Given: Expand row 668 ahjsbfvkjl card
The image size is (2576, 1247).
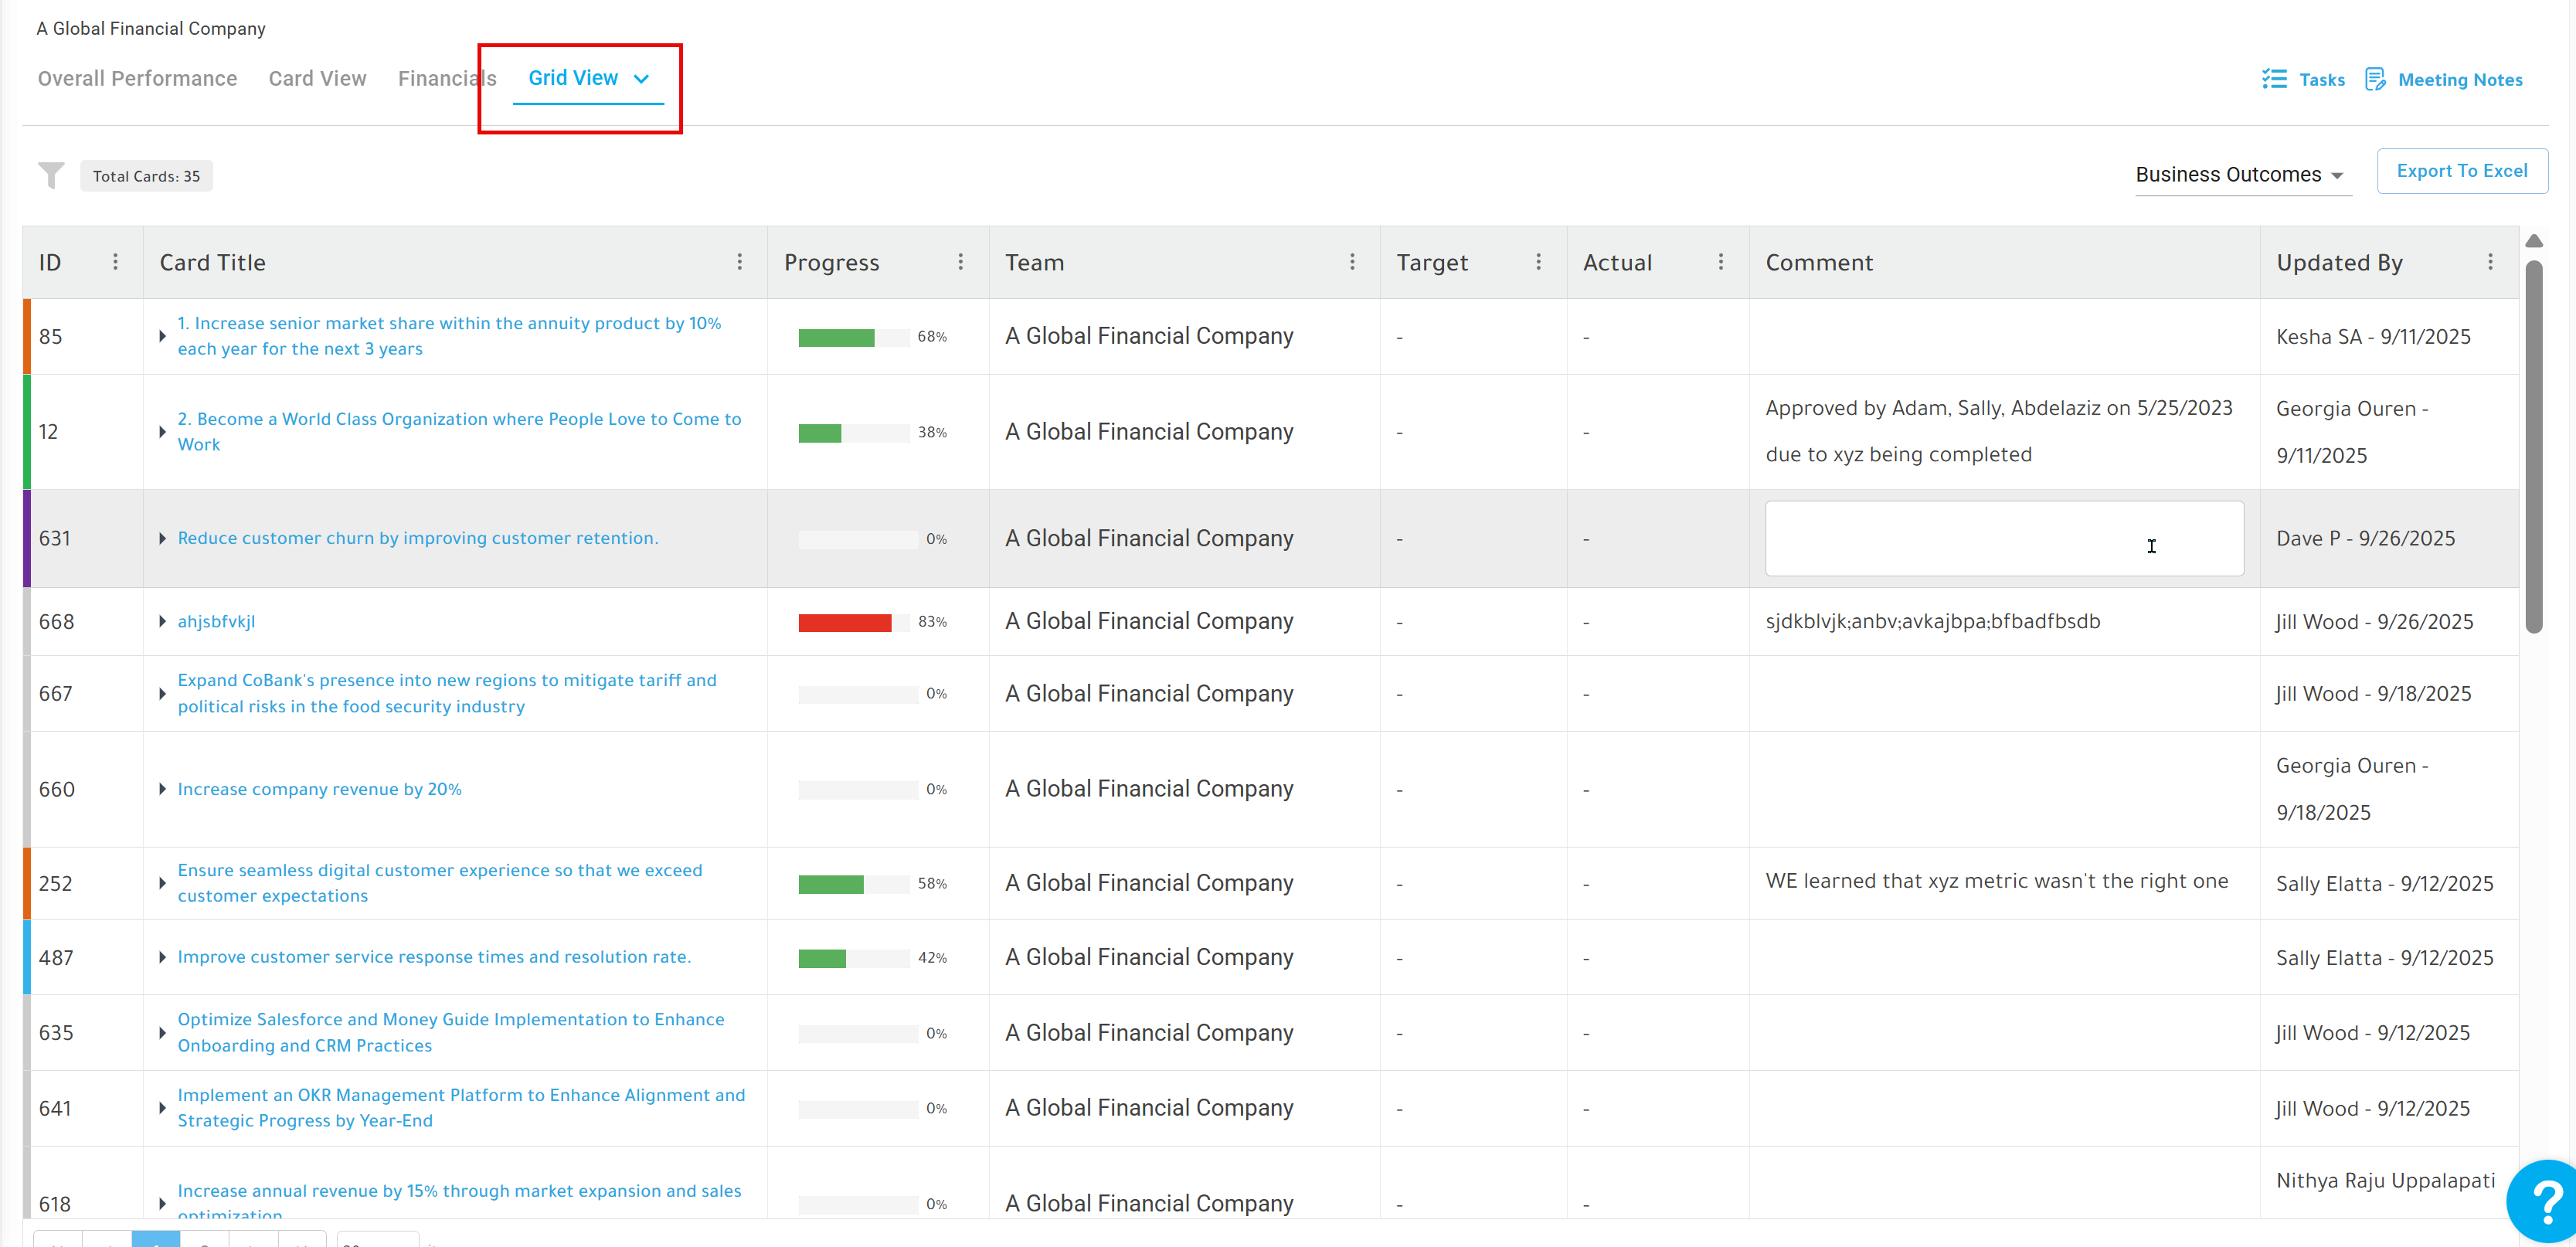Looking at the screenshot, I should (x=162, y=621).
